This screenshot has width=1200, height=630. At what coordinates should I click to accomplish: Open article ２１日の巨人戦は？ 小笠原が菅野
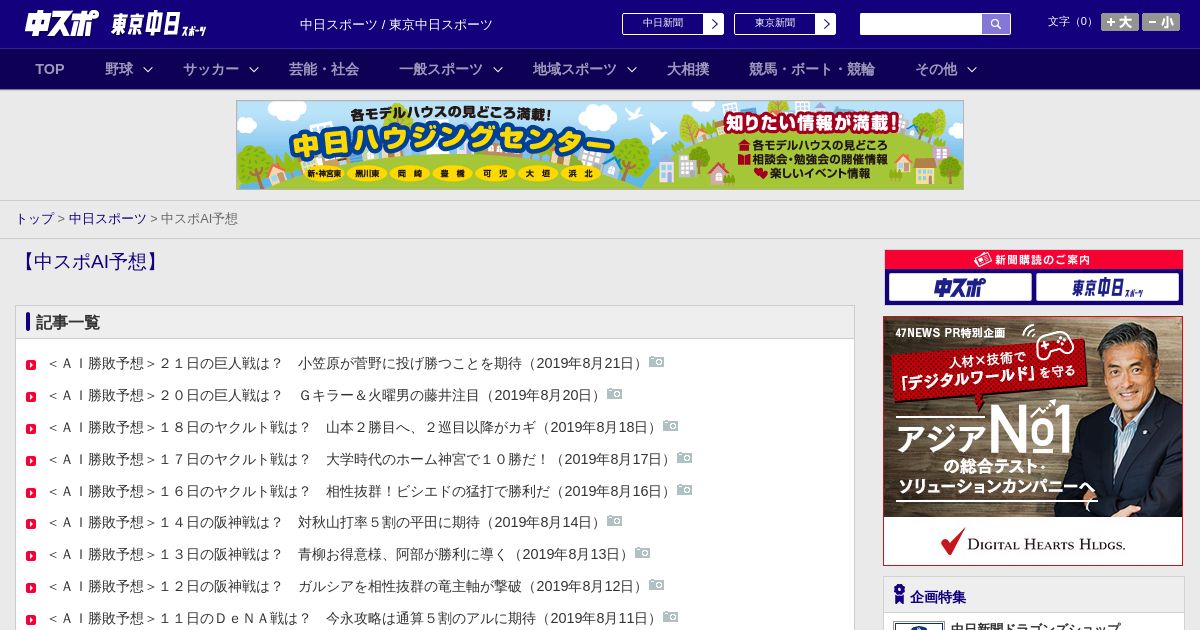[x=346, y=363]
